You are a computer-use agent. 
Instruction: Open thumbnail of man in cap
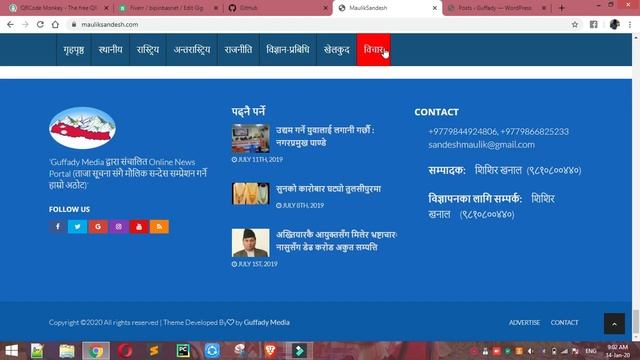[x=251, y=242]
